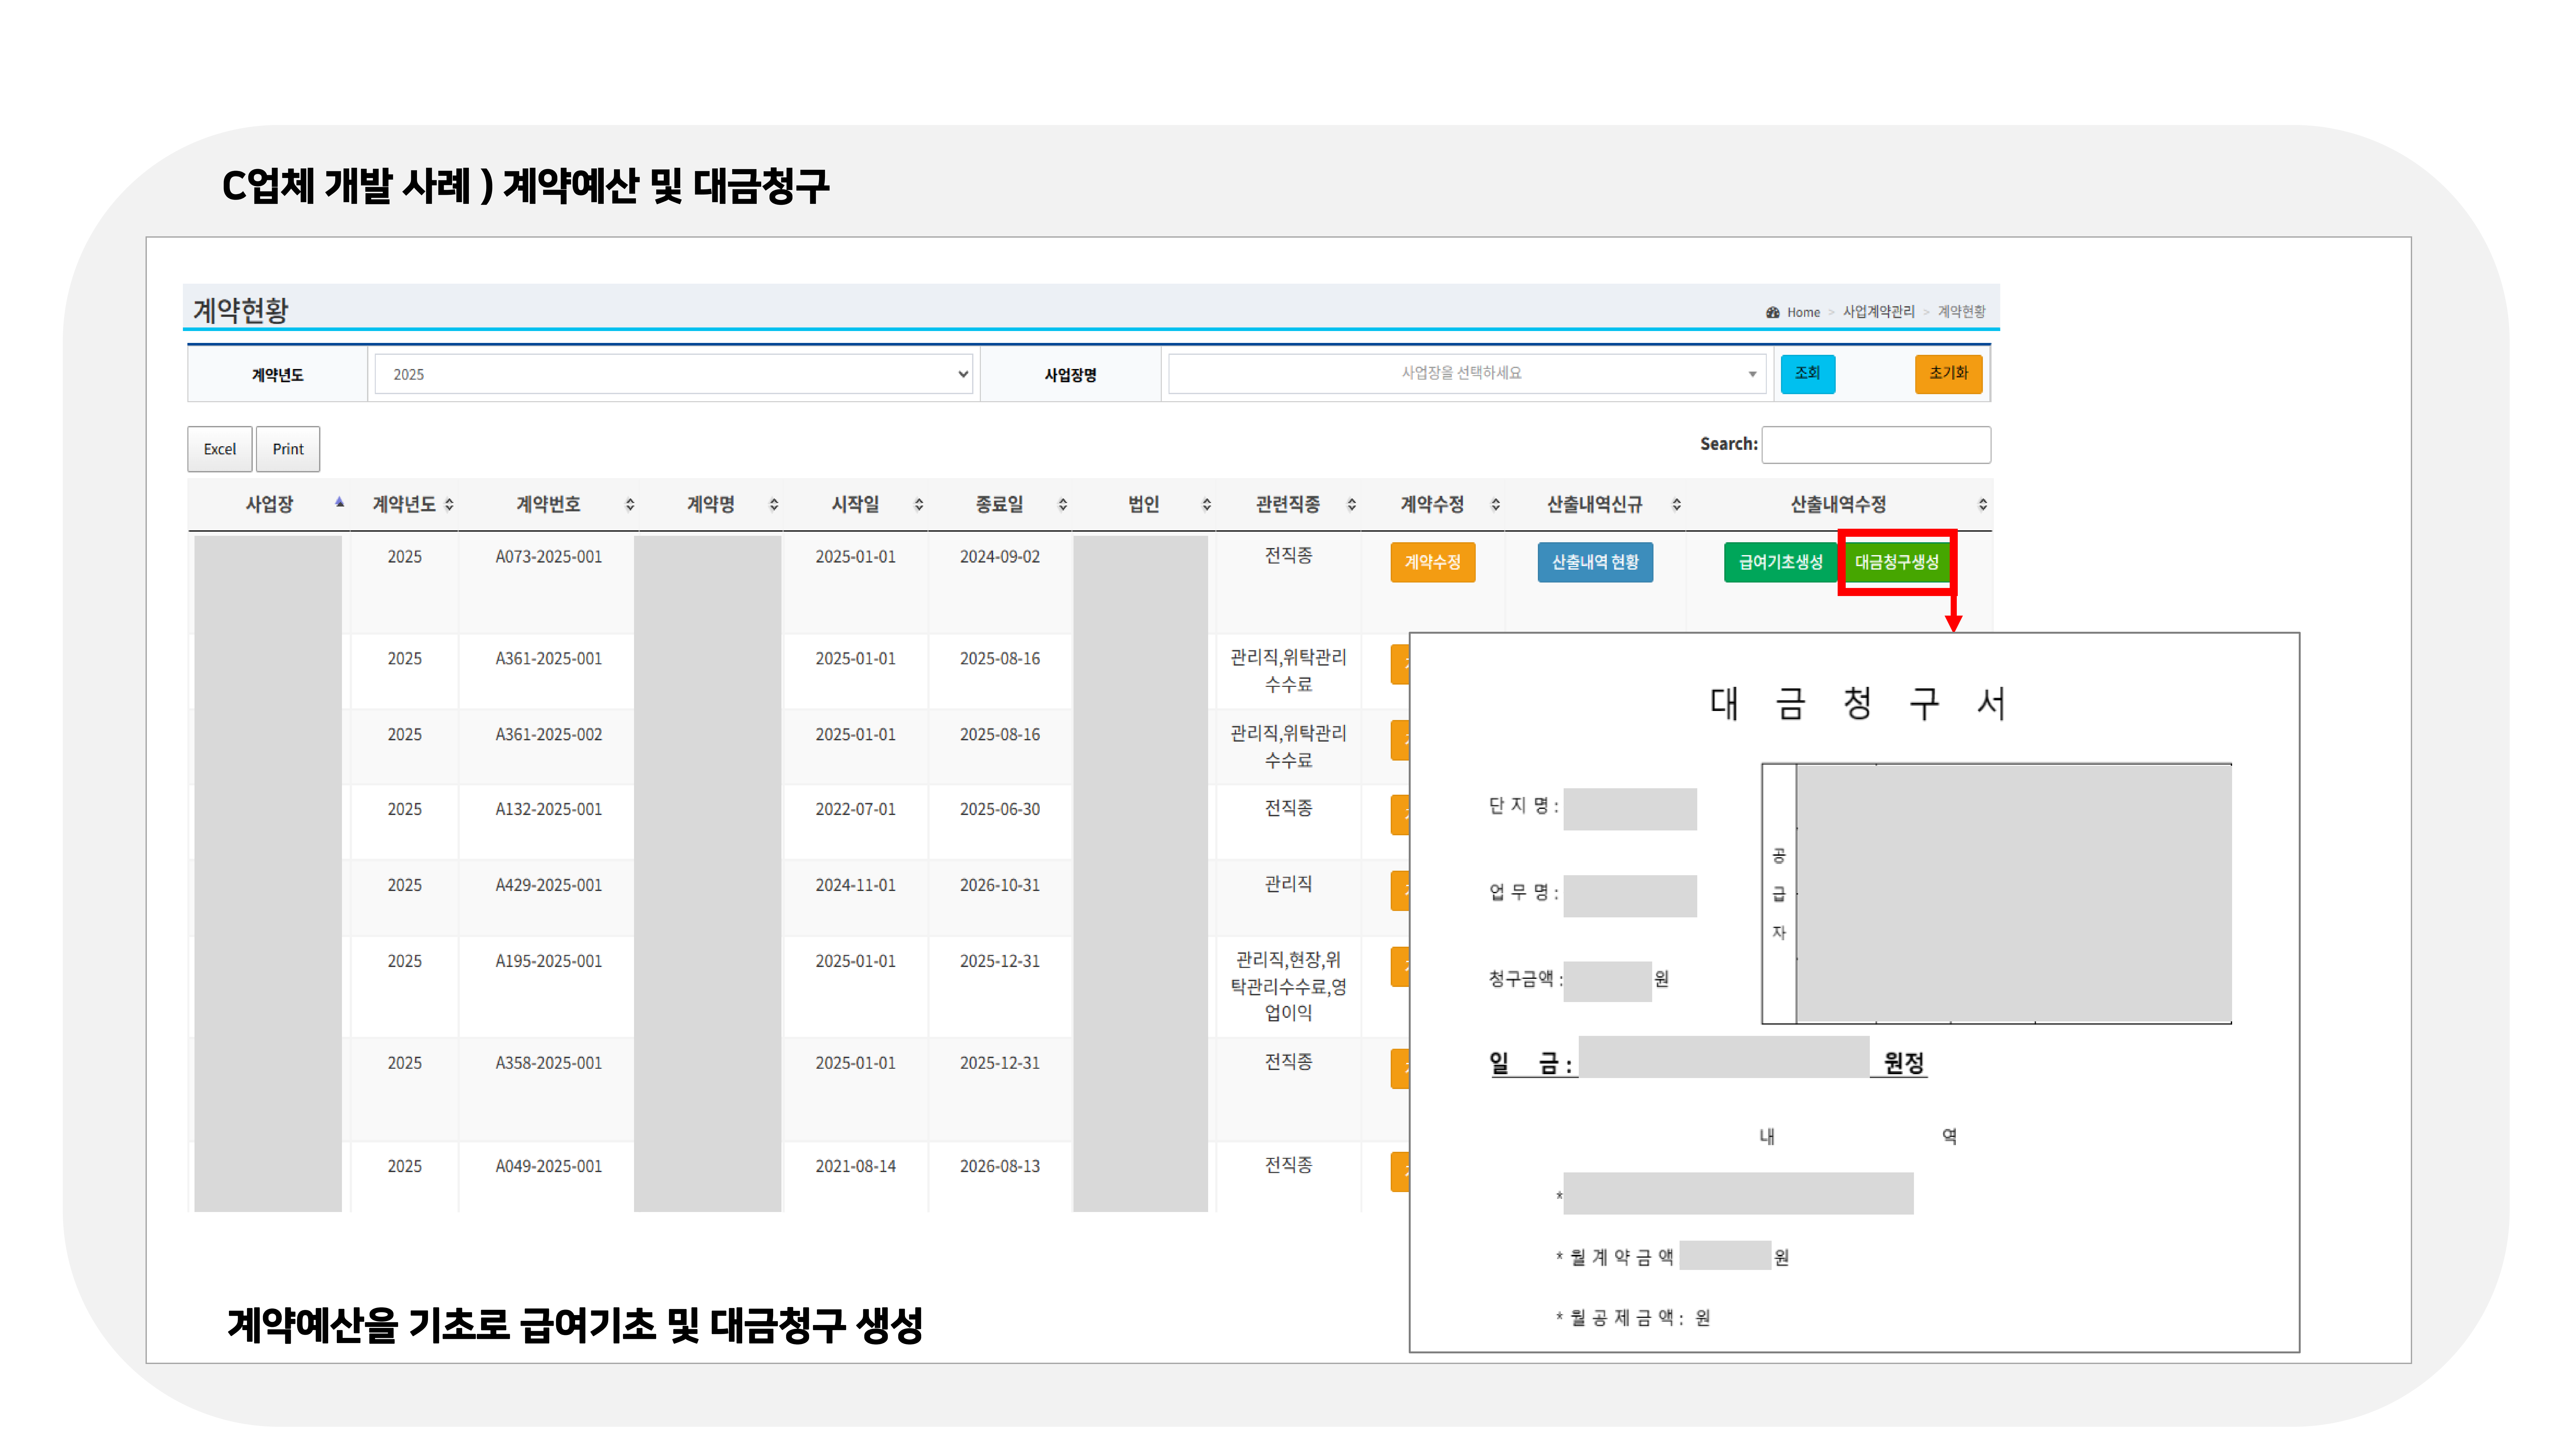Select contract number A429-2025-001
Screen dimensions: 2576x1449
point(549,886)
